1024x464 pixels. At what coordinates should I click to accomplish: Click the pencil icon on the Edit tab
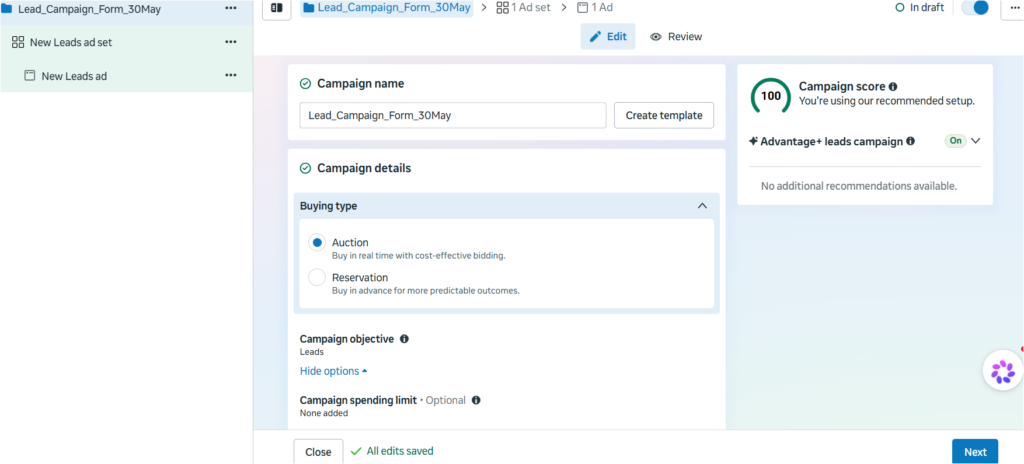(596, 37)
